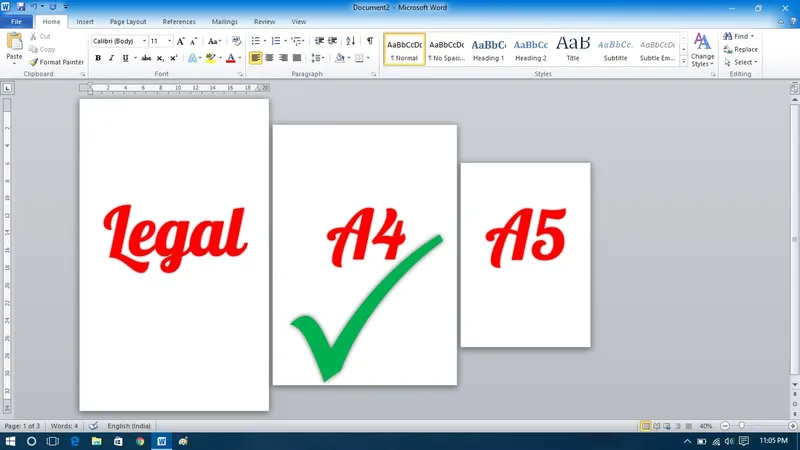Toggle Italic formatting
This screenshot has width=800, height=450.
(111, 58)
